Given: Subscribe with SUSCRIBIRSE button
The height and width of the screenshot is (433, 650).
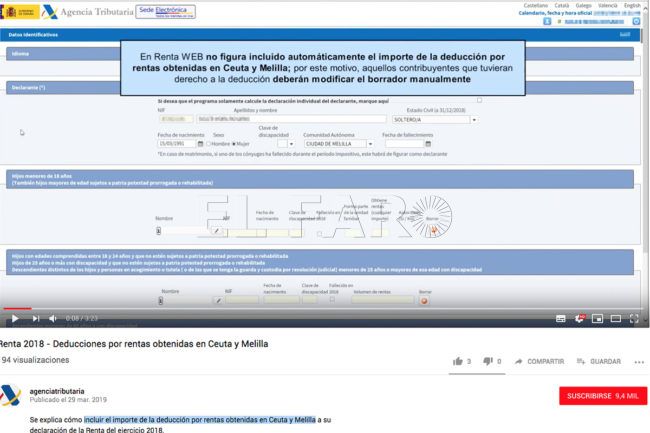Looking at the screenshot, I should 603,396.
